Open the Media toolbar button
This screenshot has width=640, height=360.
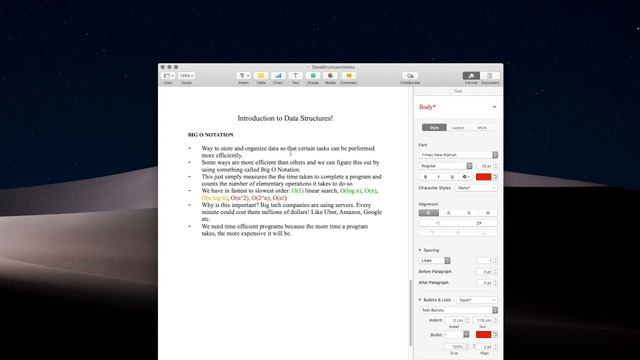click(330, 76)
